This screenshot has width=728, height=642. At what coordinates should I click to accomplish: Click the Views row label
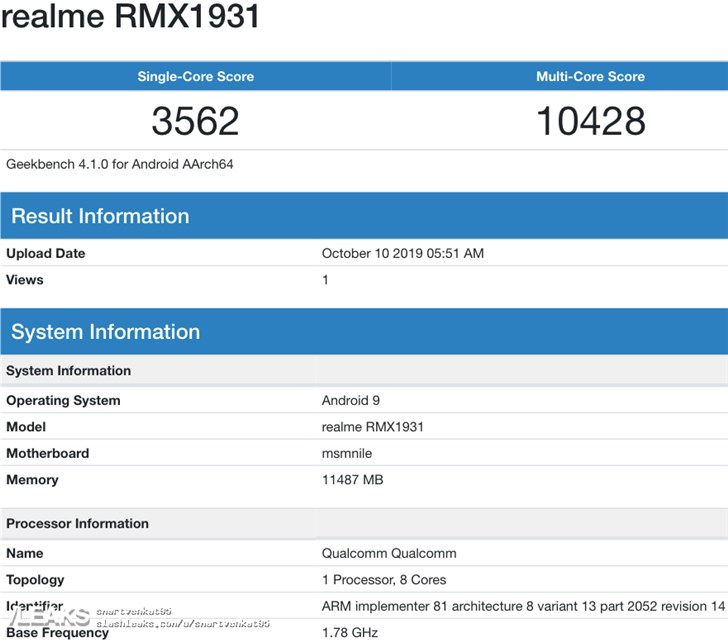coord(25,280)
